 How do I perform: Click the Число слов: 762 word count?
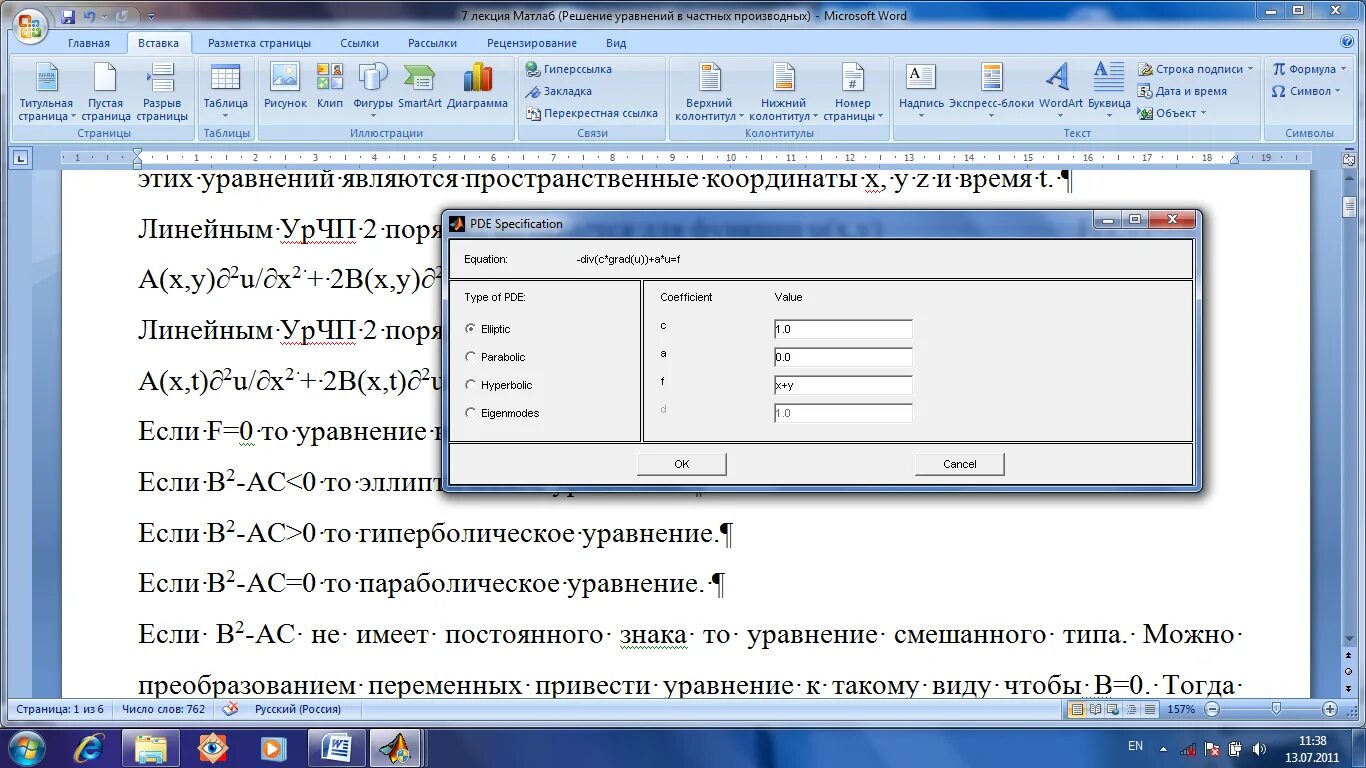coord(163,709)
